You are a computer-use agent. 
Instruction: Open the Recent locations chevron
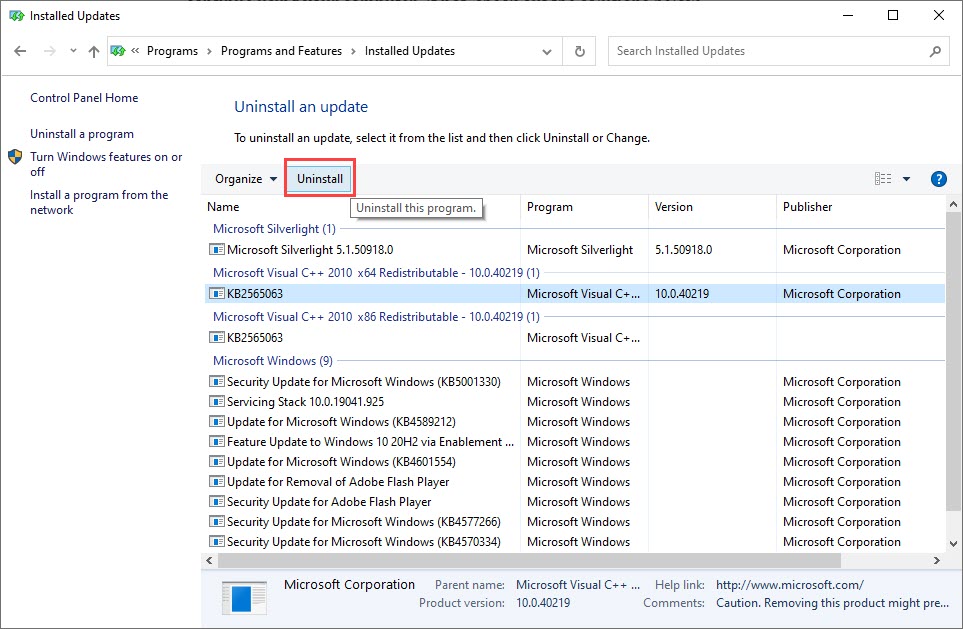[73, 51]
